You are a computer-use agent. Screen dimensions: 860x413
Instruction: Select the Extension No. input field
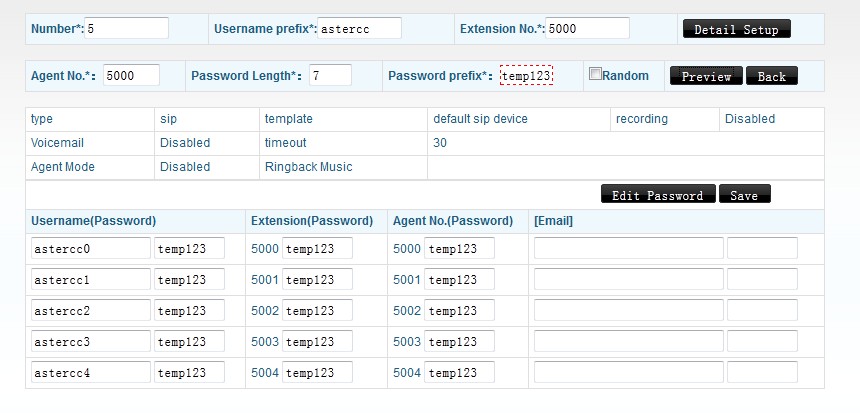click(x=588, y=28)
